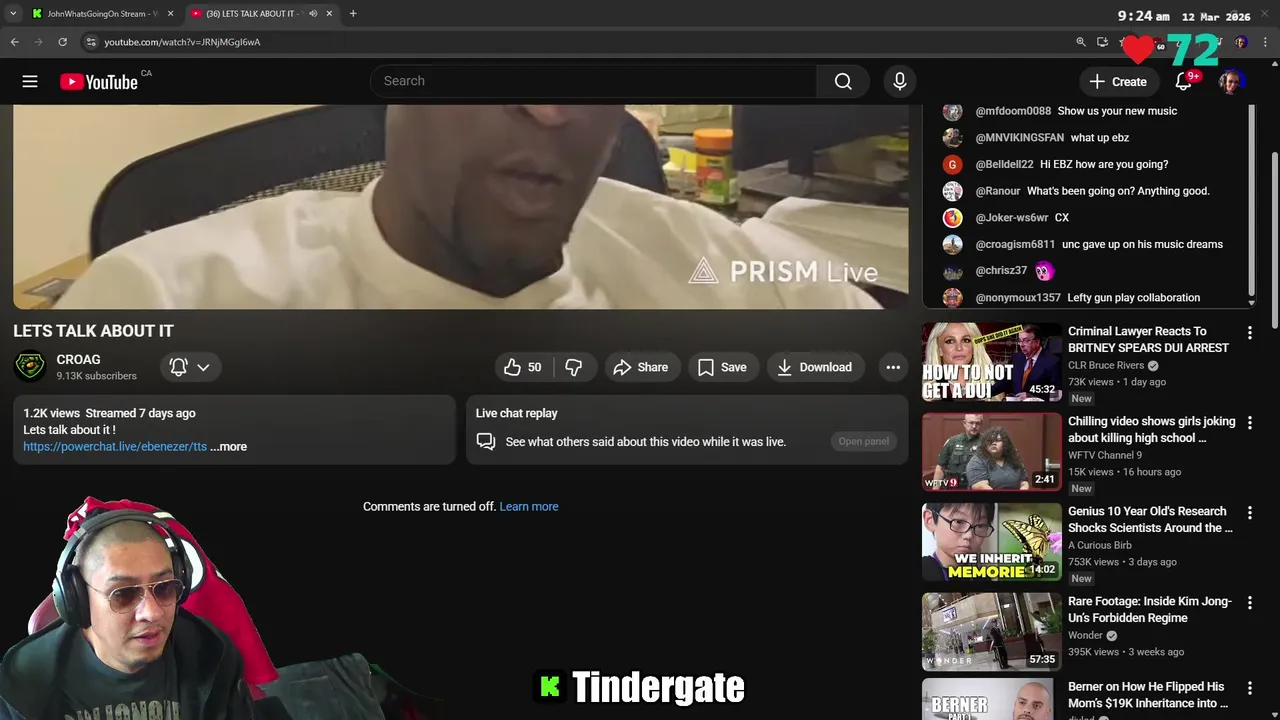The height and width of the screenshot is (720, 1280).
Task: Open the CROAG channel avatar
Action: [30, 367]
